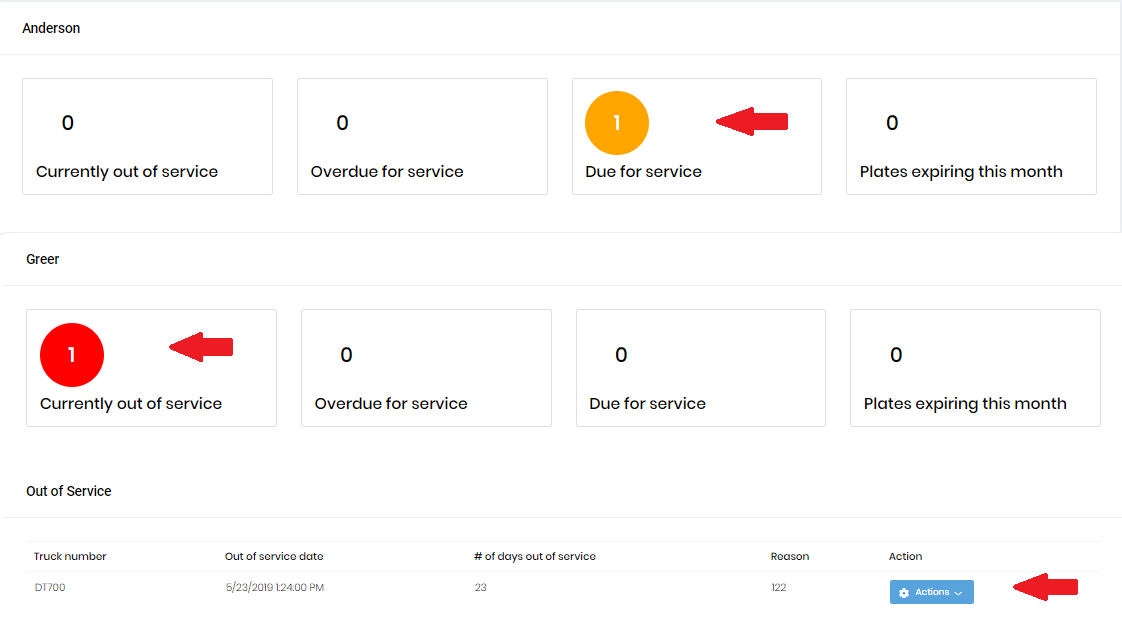Click the 5/23/2019 1:24:00 PM date cell
The width and height of the screenshot is (1122, 617).
[x=275, y=587]
